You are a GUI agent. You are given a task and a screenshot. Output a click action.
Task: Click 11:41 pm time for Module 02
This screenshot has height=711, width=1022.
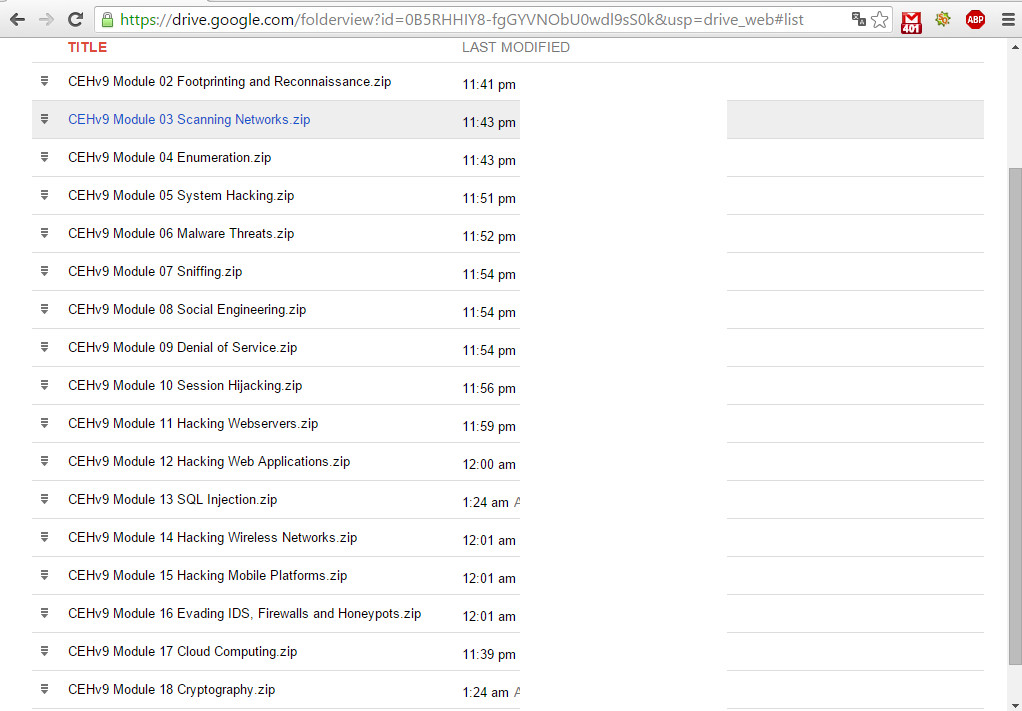pos(489,84)
